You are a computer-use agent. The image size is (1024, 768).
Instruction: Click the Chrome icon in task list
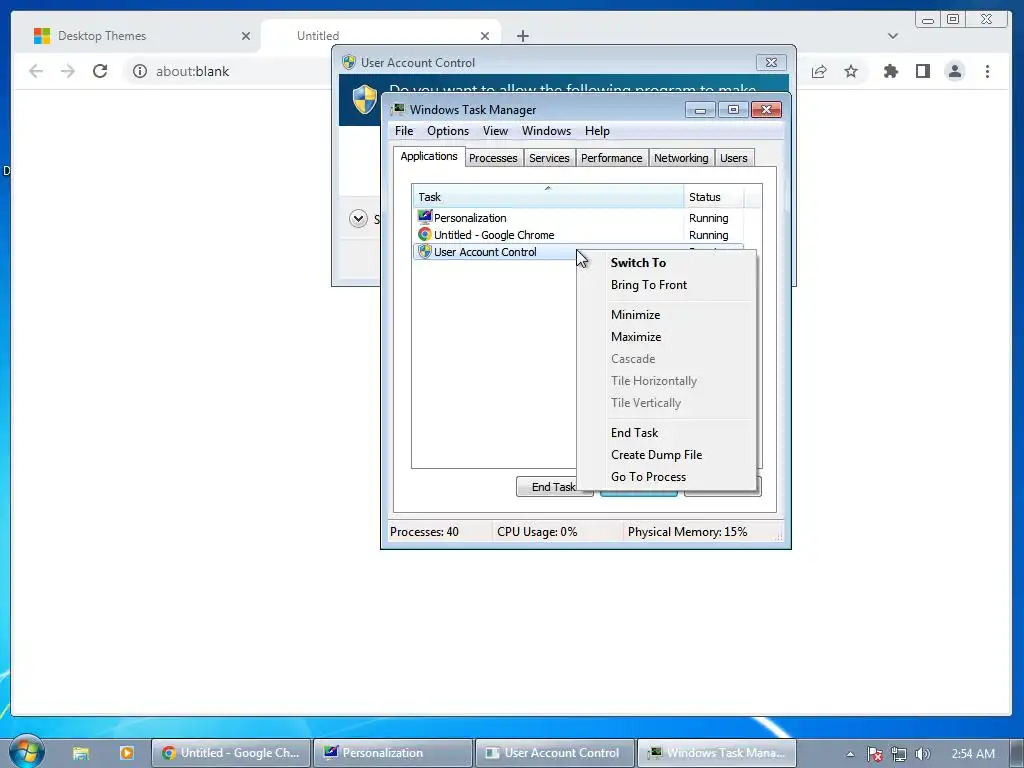425,234
